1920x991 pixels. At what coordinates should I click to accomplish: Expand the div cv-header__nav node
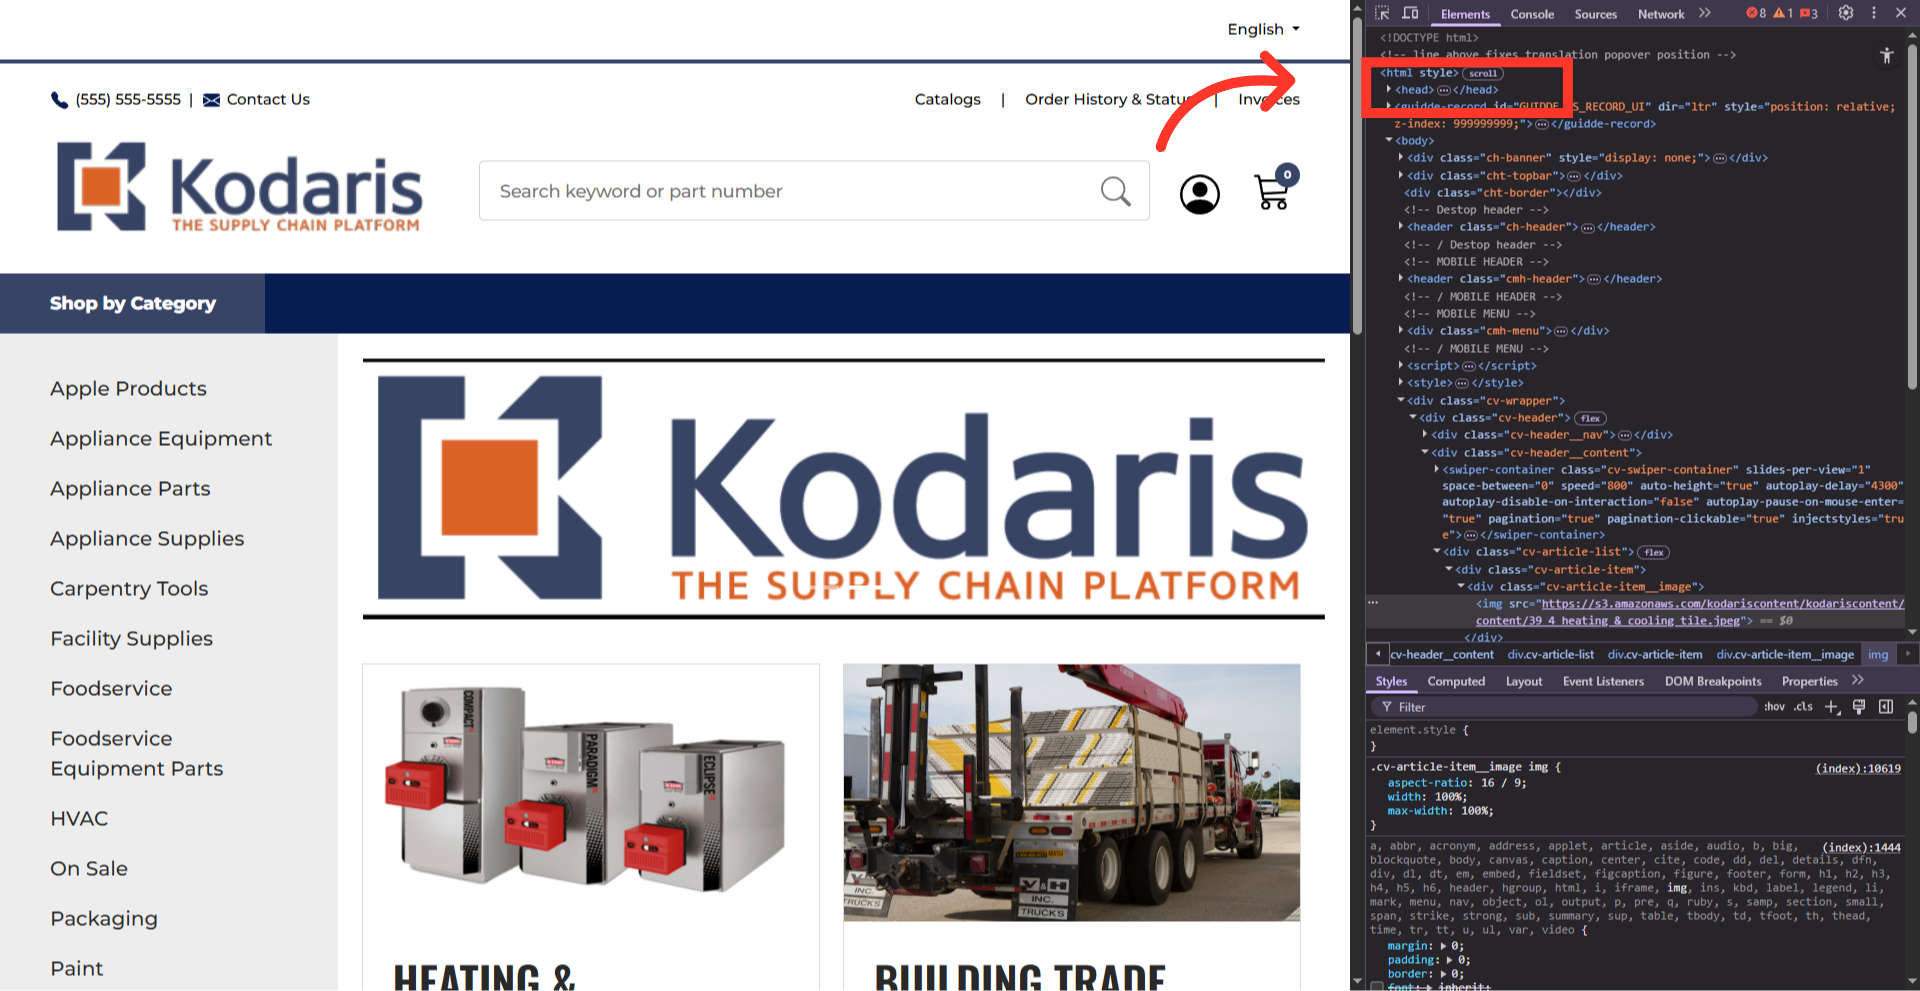[1425, 435]
